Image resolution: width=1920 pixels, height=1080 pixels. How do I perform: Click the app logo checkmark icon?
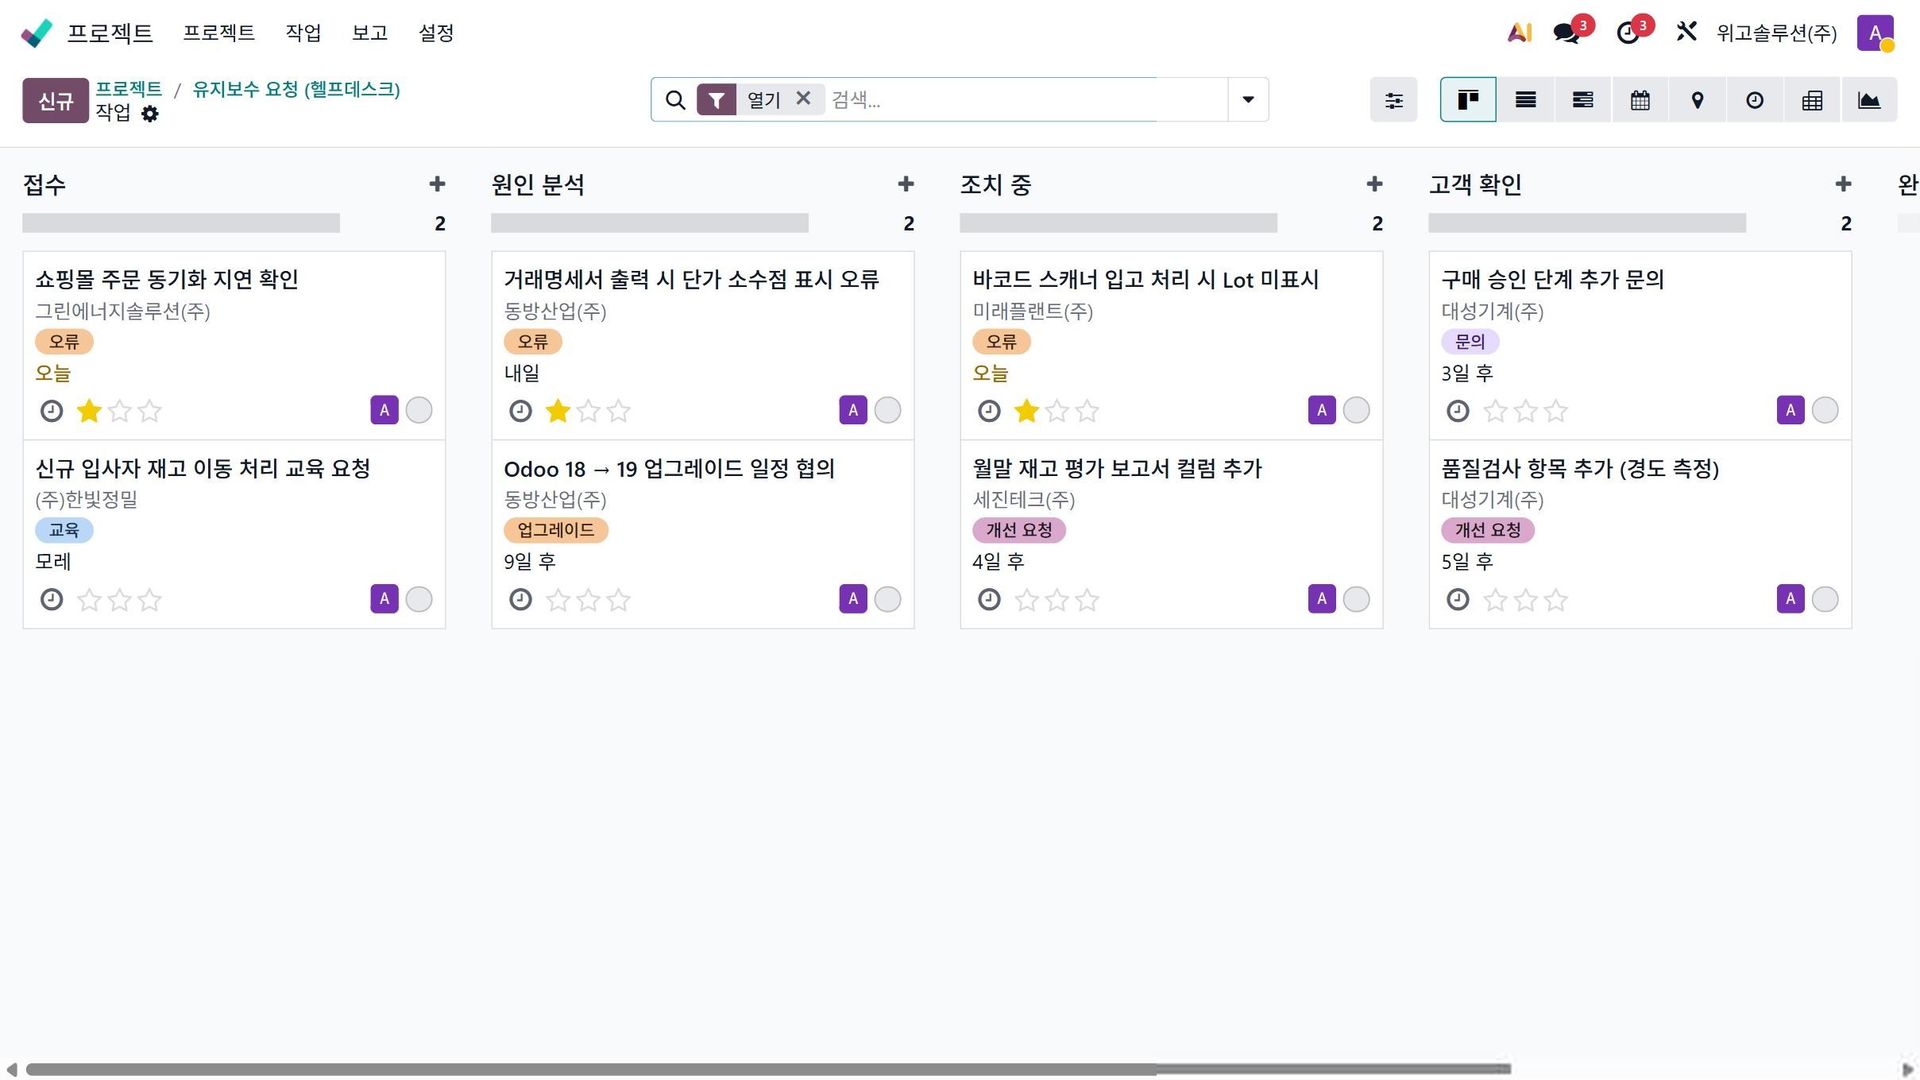pos(36,33)
